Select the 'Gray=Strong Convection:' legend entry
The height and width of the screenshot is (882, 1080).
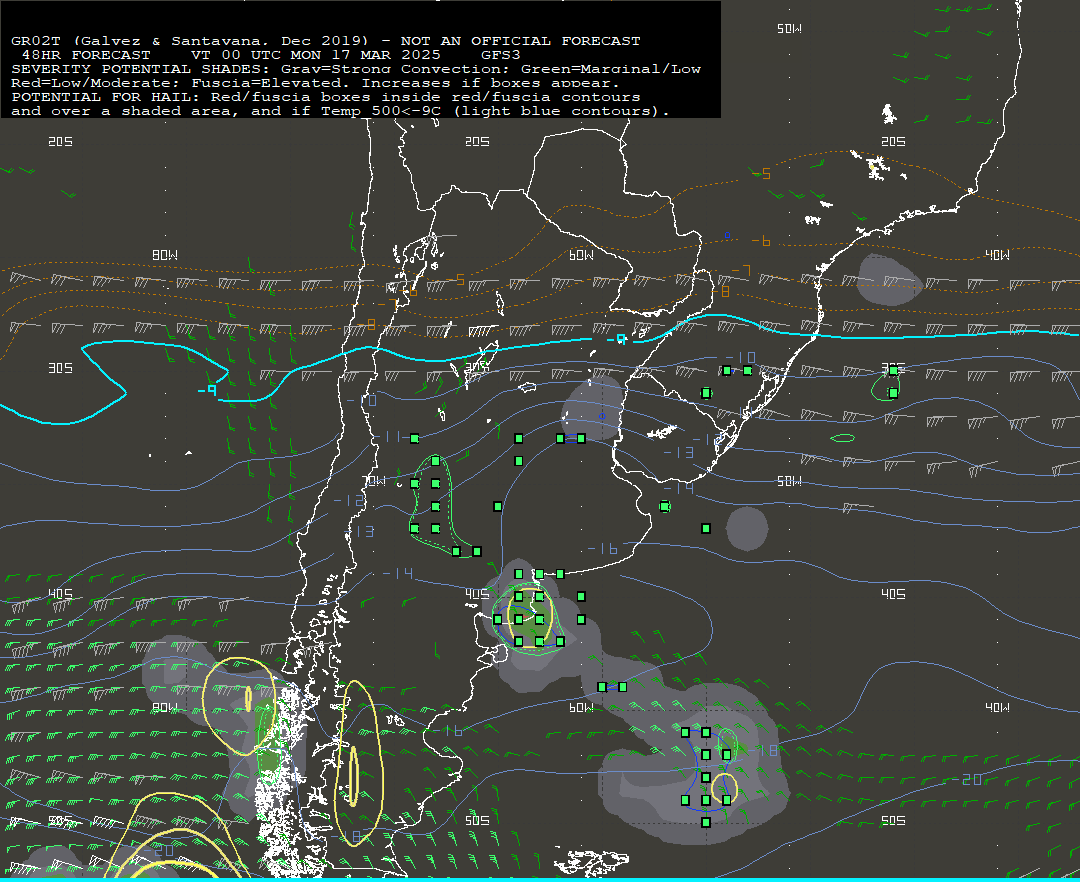pyautogui.click(x=395, y=69)
